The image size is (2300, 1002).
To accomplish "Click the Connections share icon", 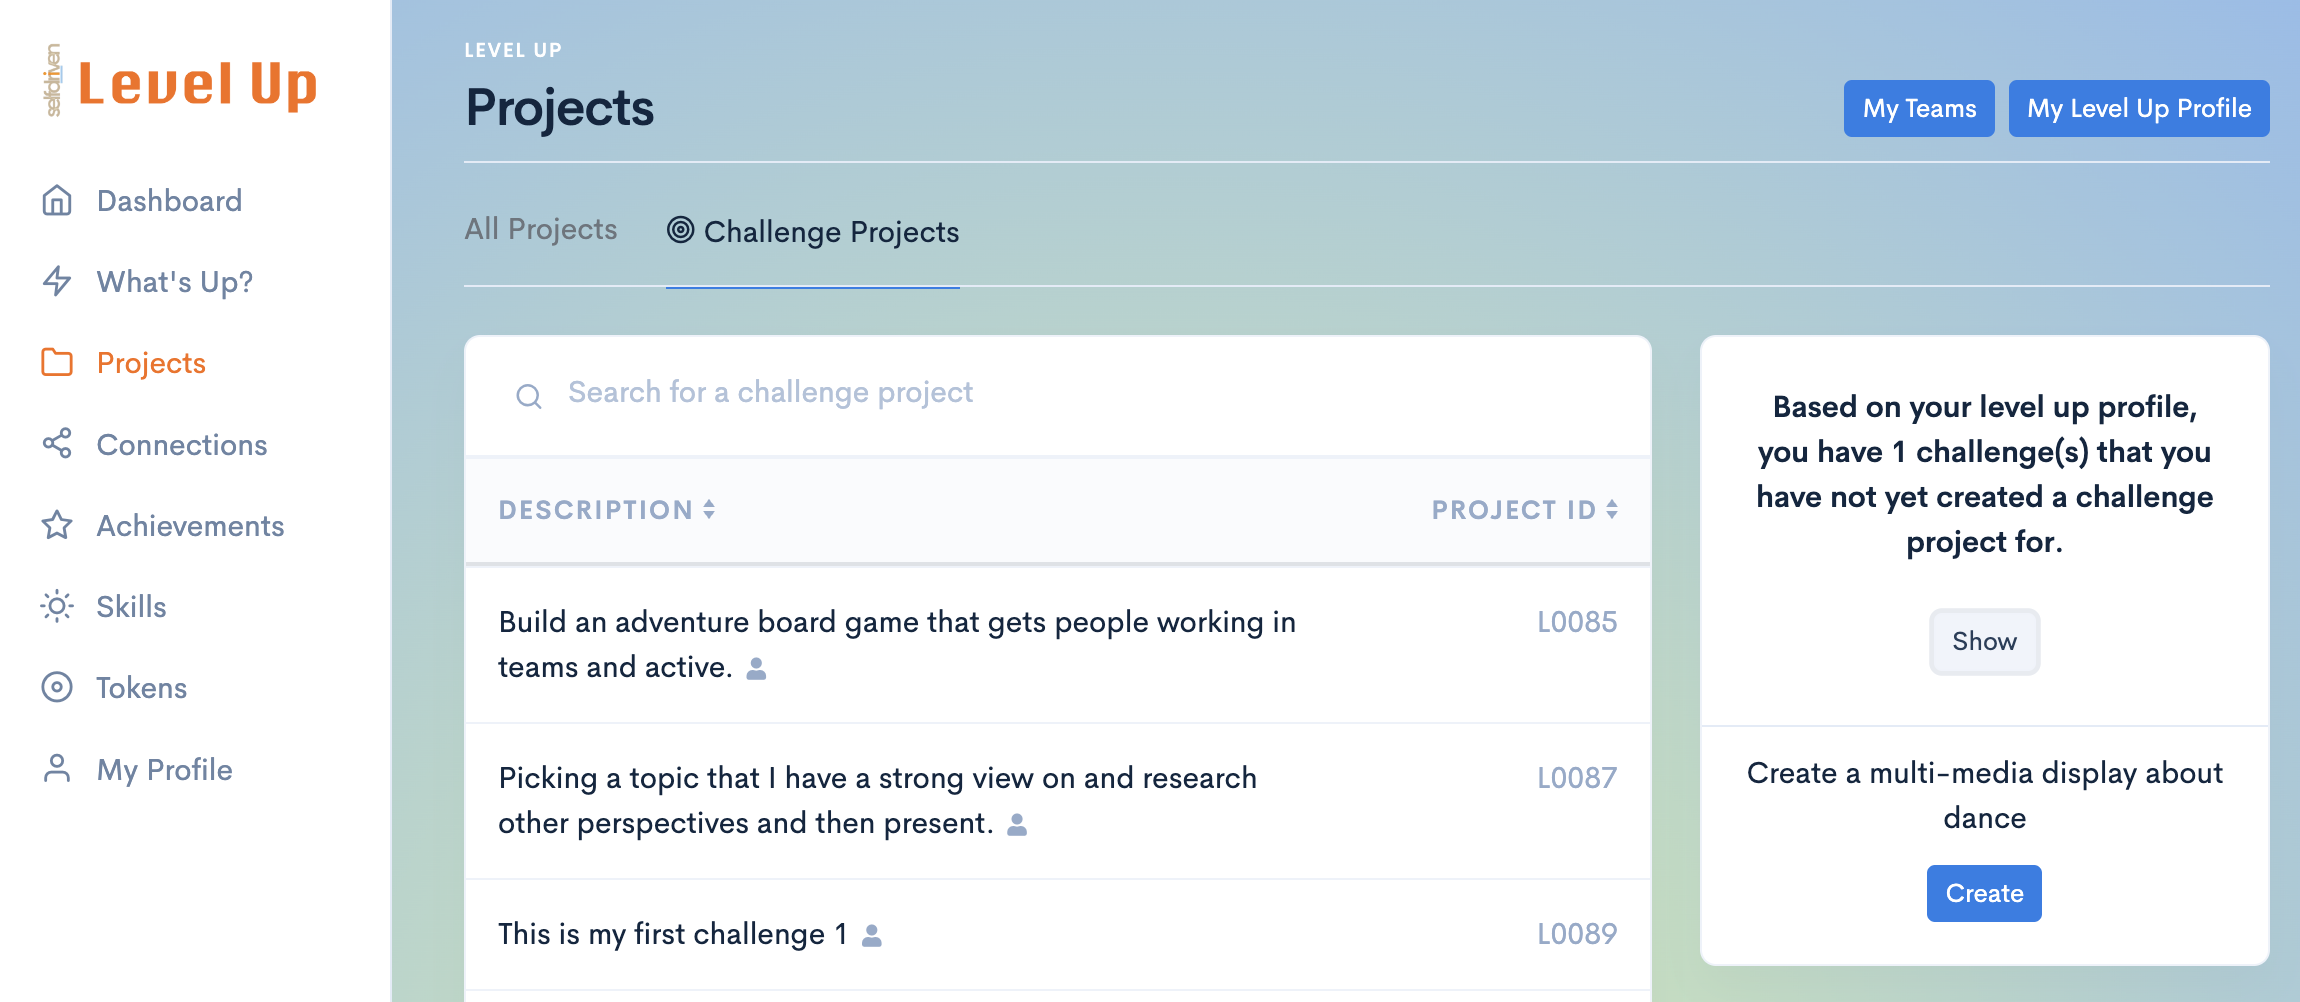I will point(57,444).
